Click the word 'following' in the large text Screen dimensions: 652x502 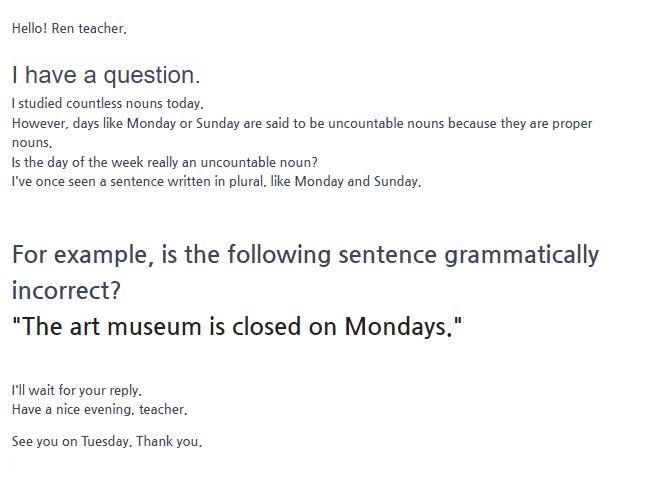point(279,255)
